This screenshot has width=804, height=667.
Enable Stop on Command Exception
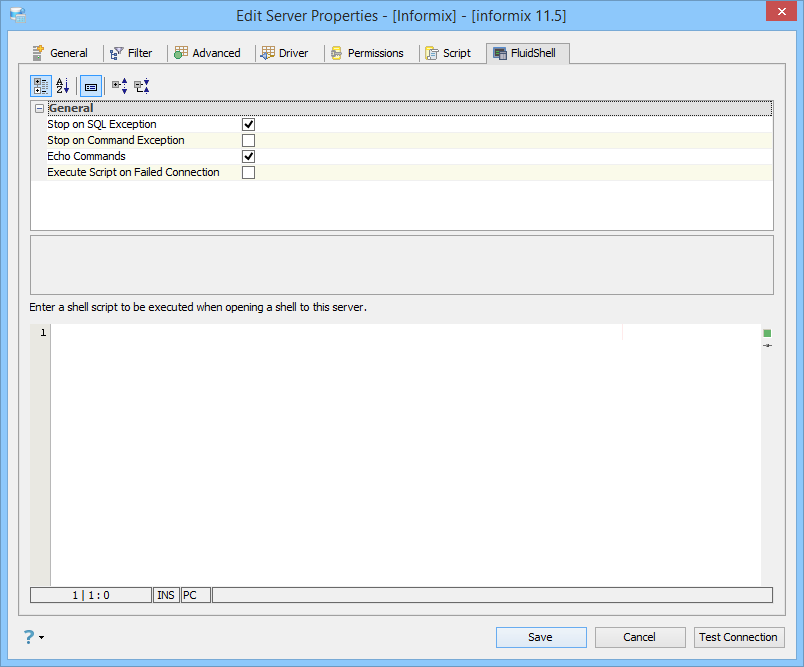(248, 140)
